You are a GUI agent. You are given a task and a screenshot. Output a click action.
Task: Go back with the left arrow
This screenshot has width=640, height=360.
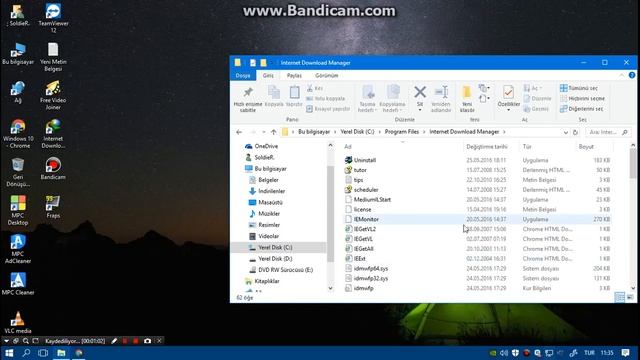tap(239, 132)
